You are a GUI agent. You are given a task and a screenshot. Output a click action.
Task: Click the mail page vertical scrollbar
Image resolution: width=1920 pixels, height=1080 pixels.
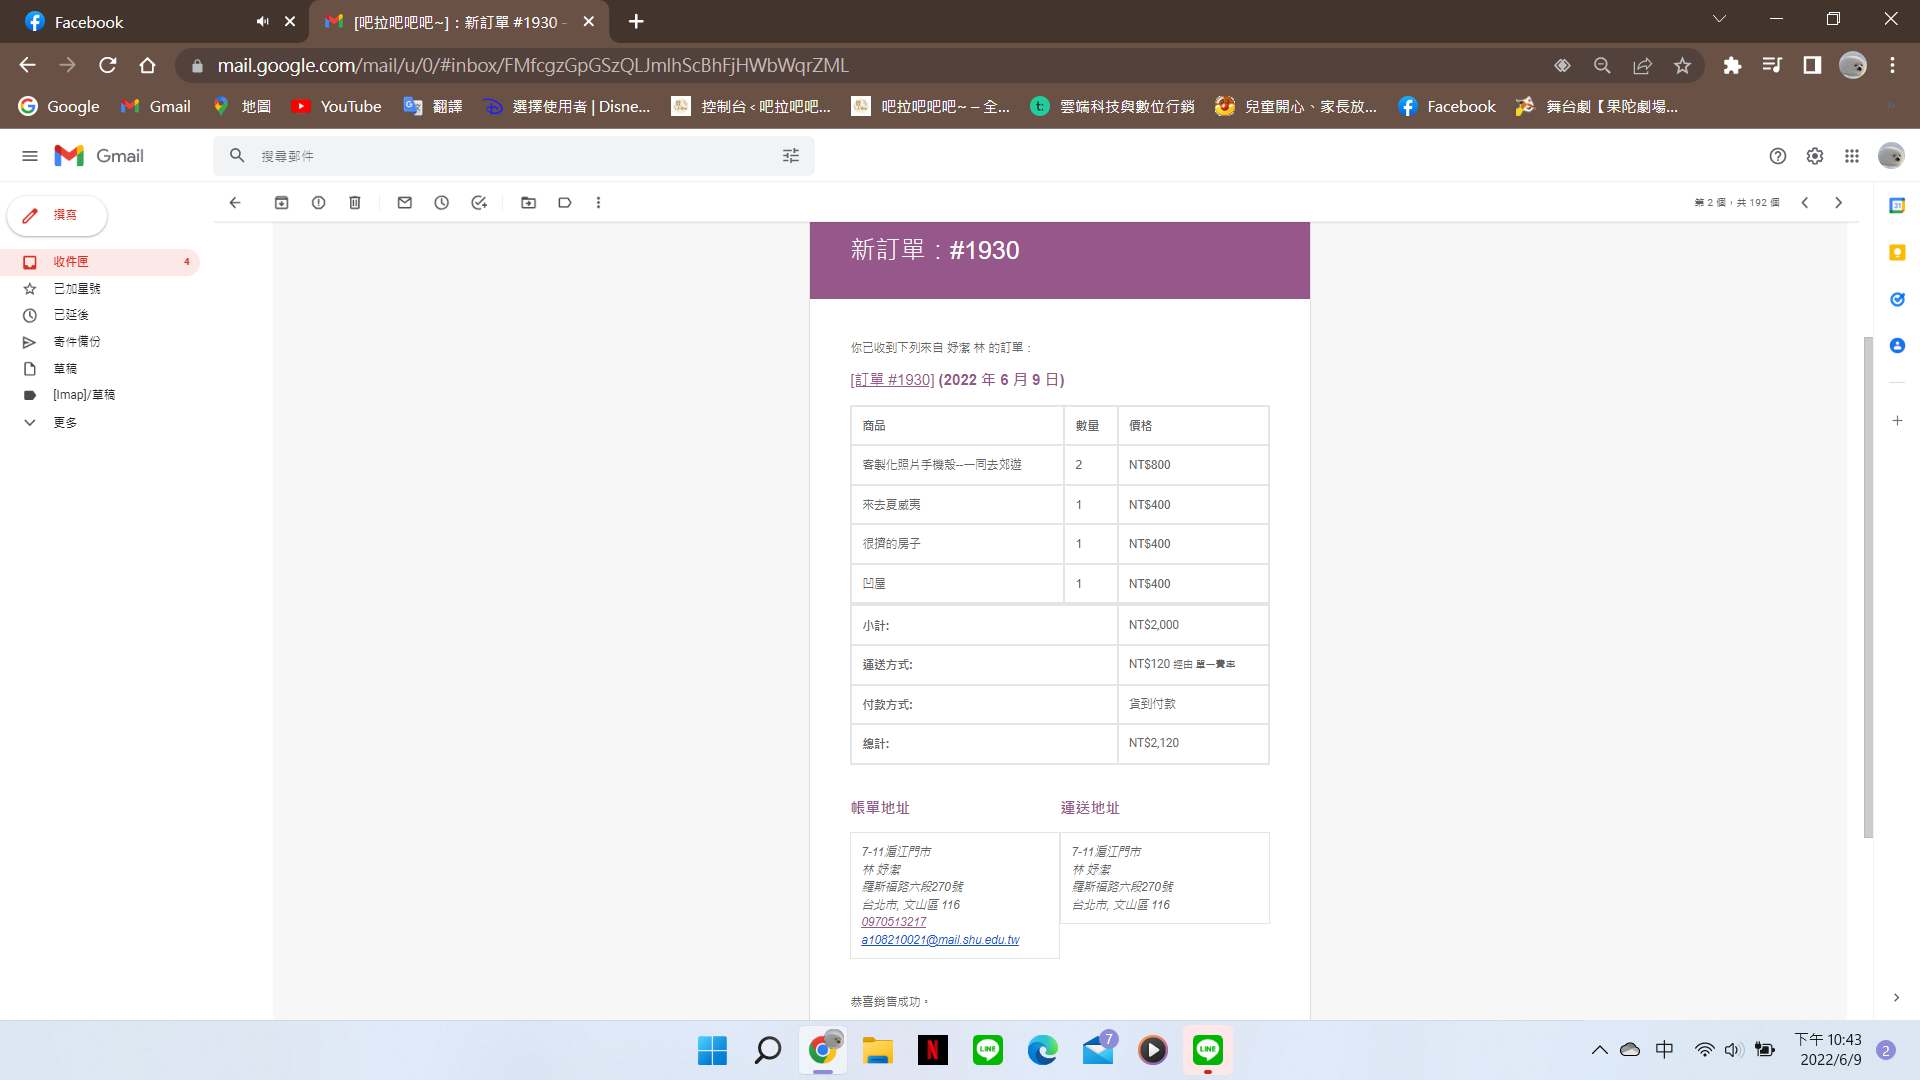pos(1867,587)
